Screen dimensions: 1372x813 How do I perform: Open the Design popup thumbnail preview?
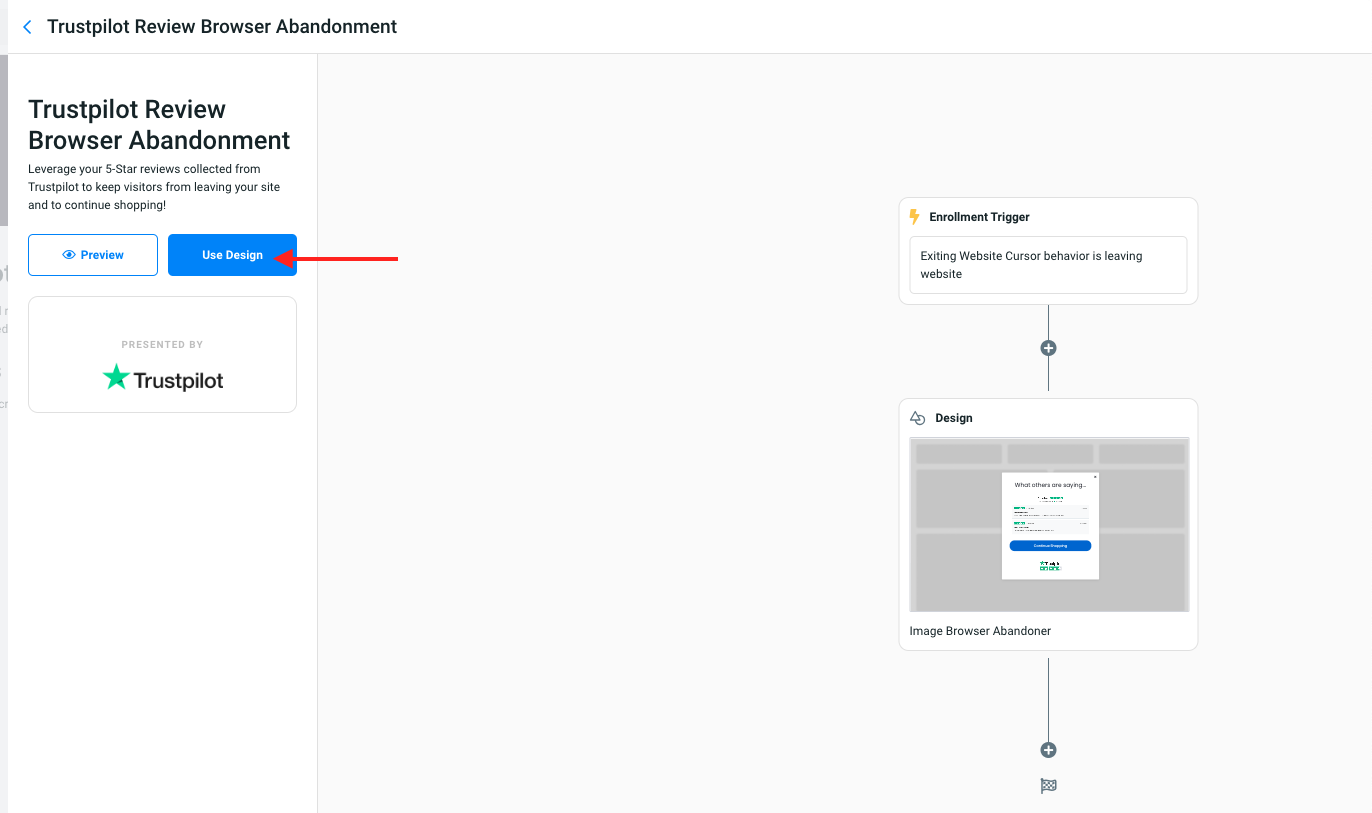(x=1049, y=524)
